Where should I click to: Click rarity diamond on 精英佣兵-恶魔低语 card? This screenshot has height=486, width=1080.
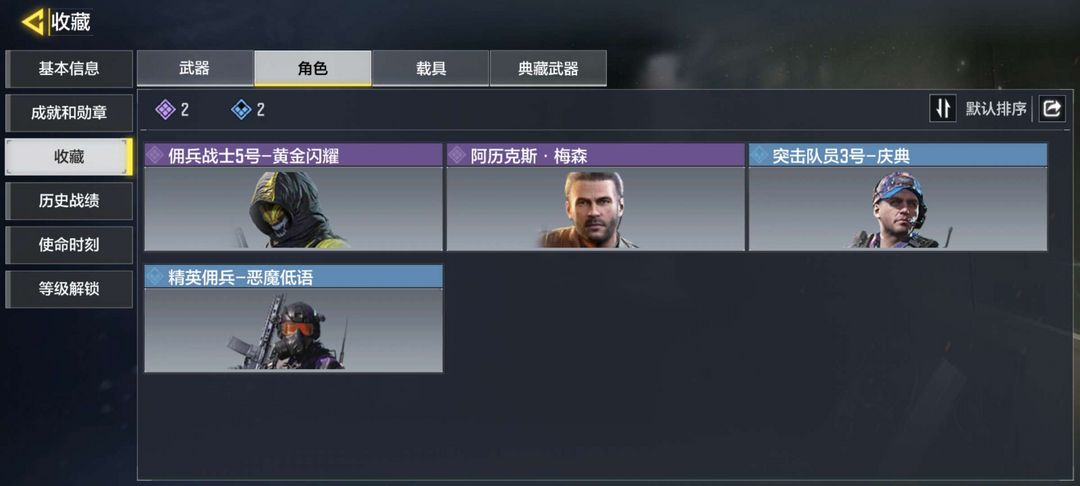[155, 277]
